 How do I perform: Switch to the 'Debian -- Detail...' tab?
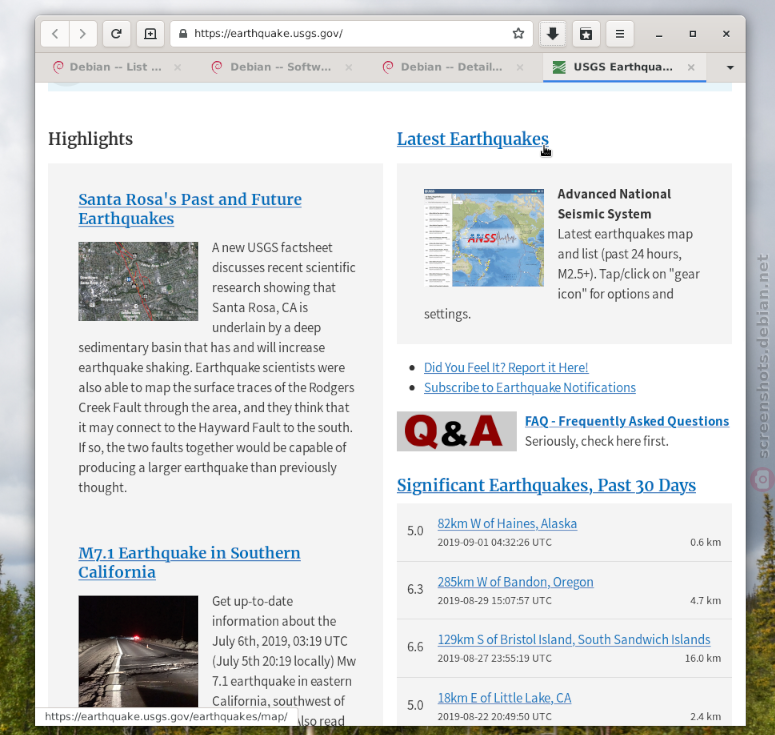[x=451, y=67]
